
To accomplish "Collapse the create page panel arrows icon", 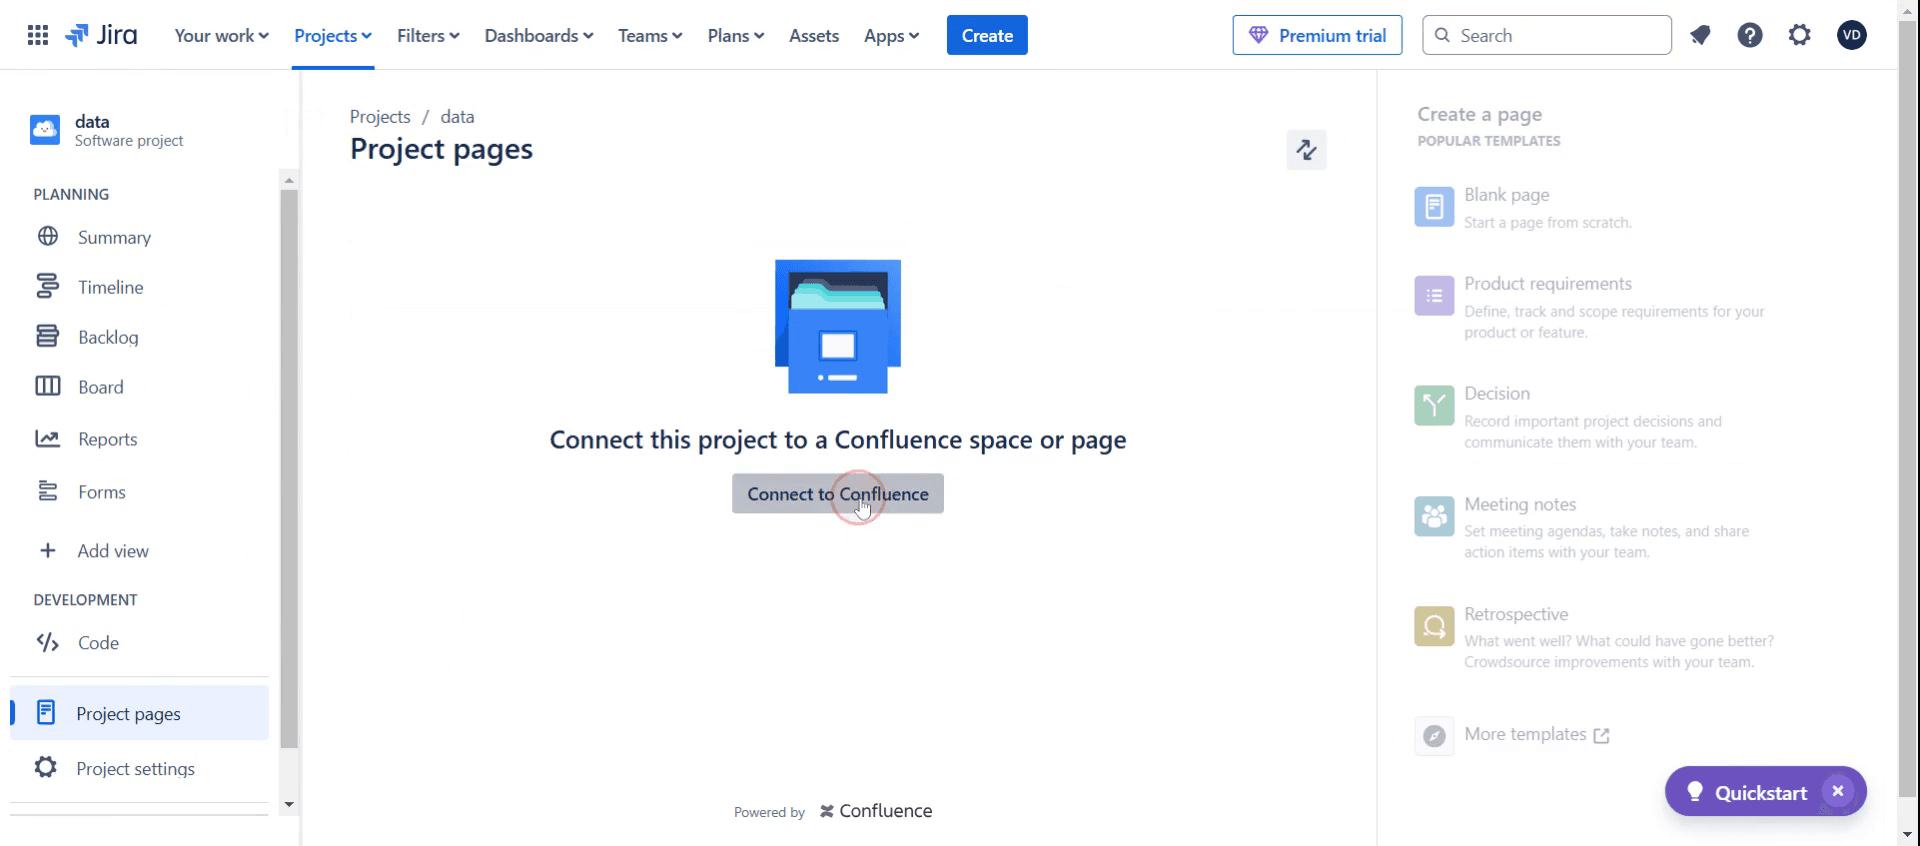I will coord(1306,150).
